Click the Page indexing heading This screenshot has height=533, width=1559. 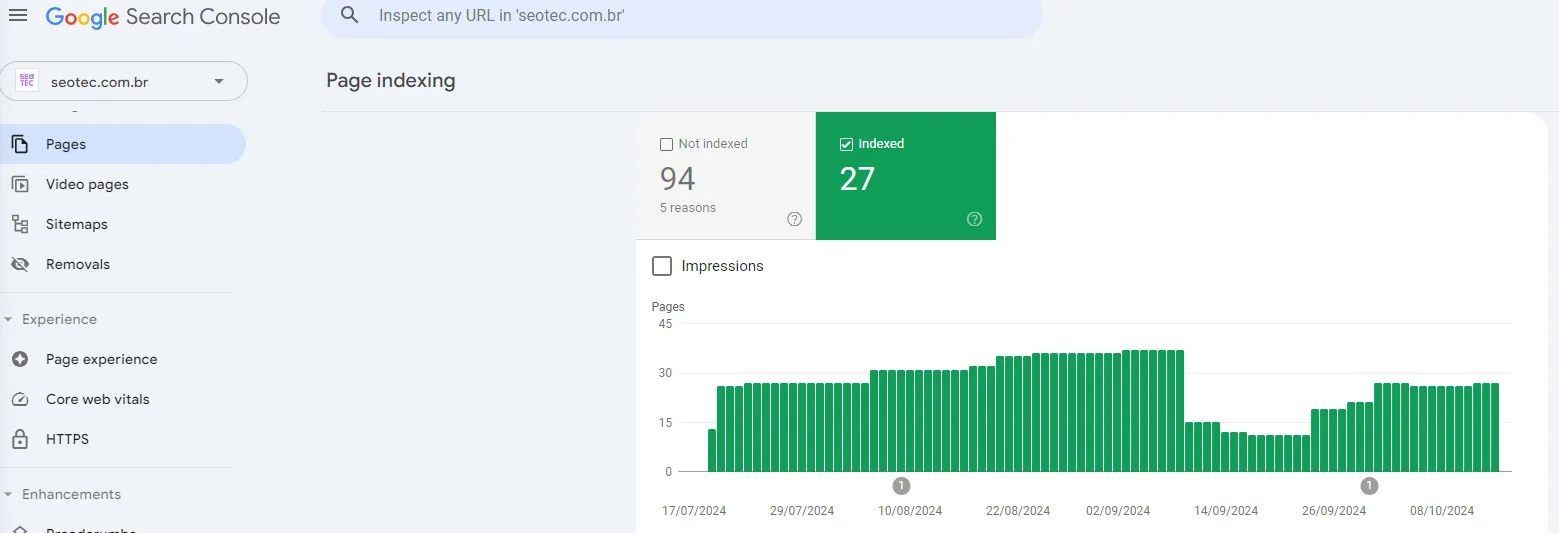(391, 81)
